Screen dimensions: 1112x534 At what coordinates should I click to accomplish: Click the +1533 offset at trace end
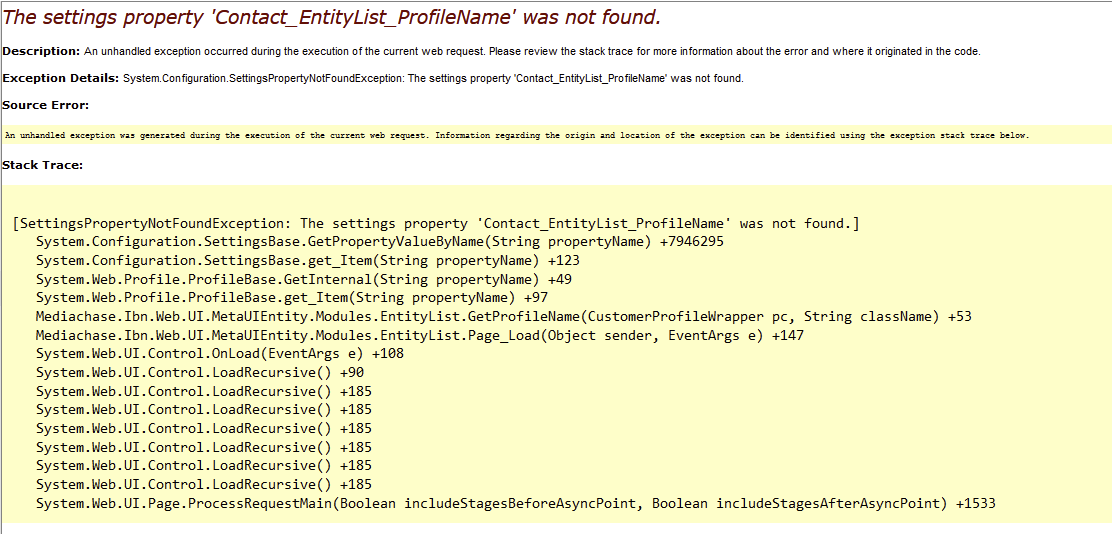pos(975,503)
